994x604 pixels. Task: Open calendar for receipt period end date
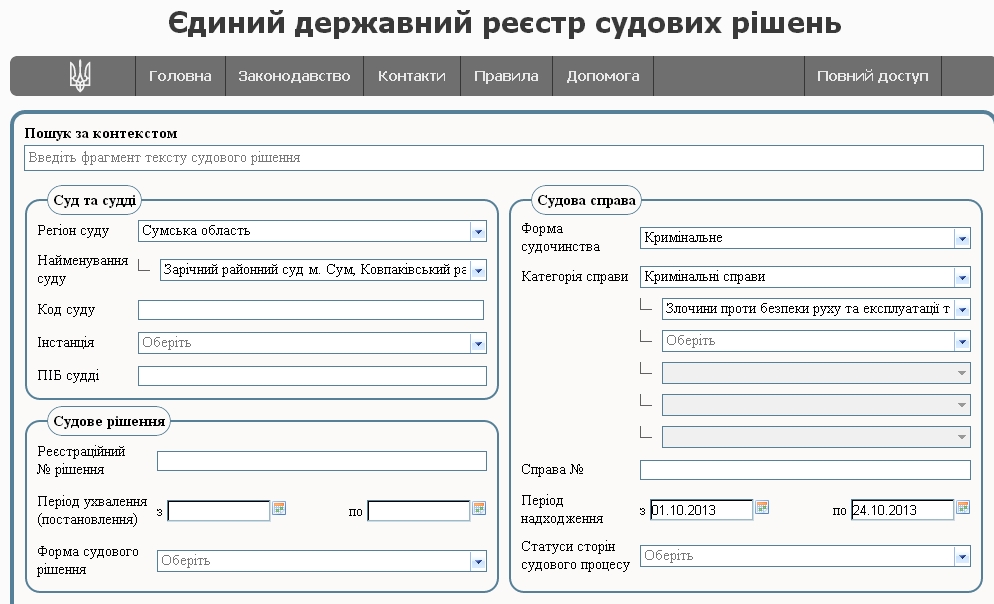click(963, 507)
